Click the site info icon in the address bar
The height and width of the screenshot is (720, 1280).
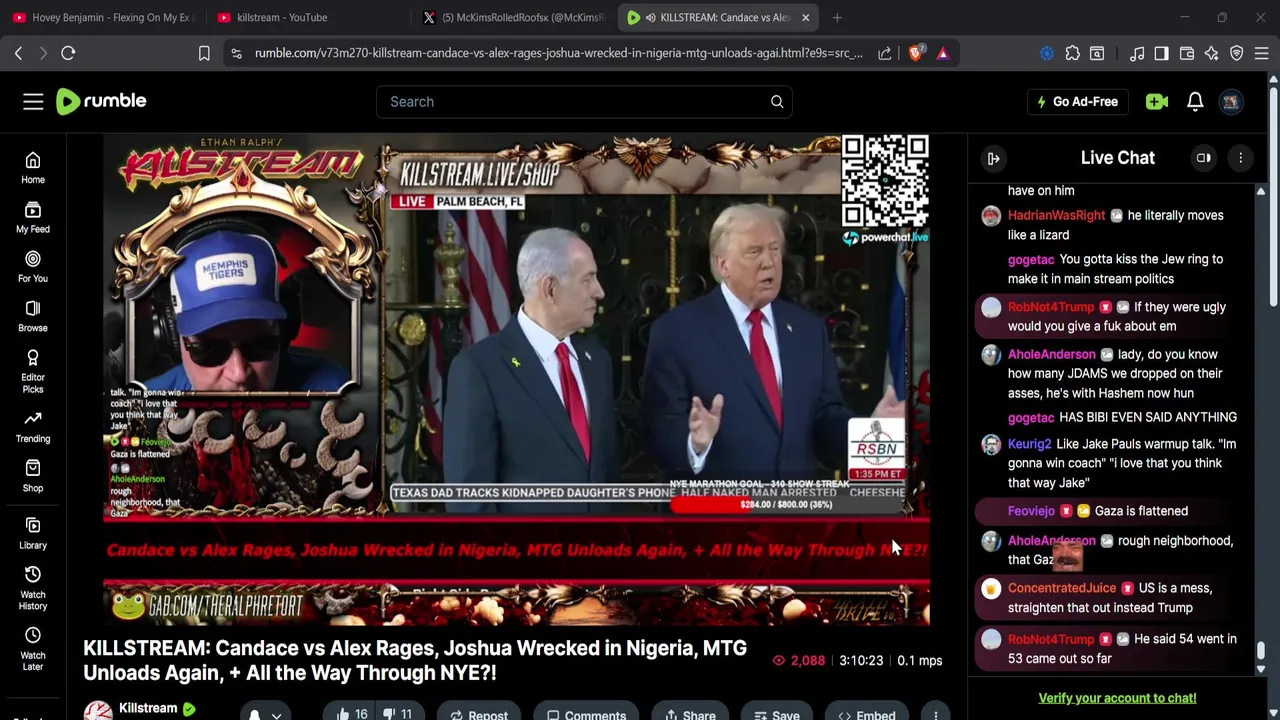(236, 53)
